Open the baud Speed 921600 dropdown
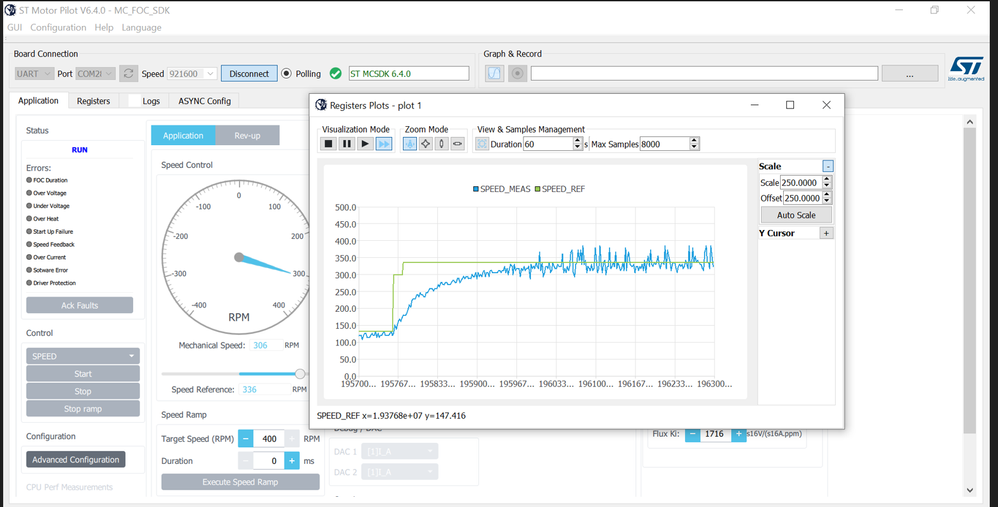 192,74
